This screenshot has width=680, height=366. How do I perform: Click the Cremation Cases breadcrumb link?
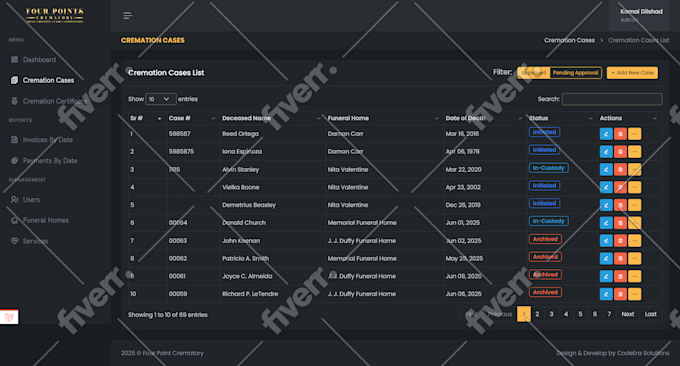click(569, 40)
